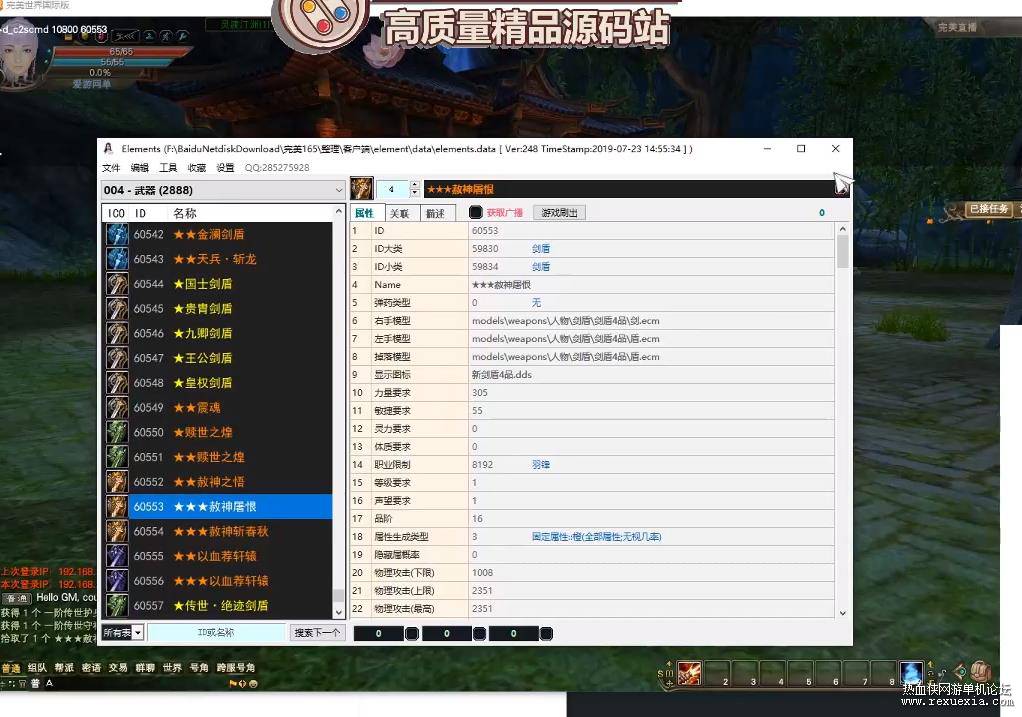Click the icon of item 60552 赦神之悟
This screenshot has height=717, width=1022.
(x=117, y=482)
